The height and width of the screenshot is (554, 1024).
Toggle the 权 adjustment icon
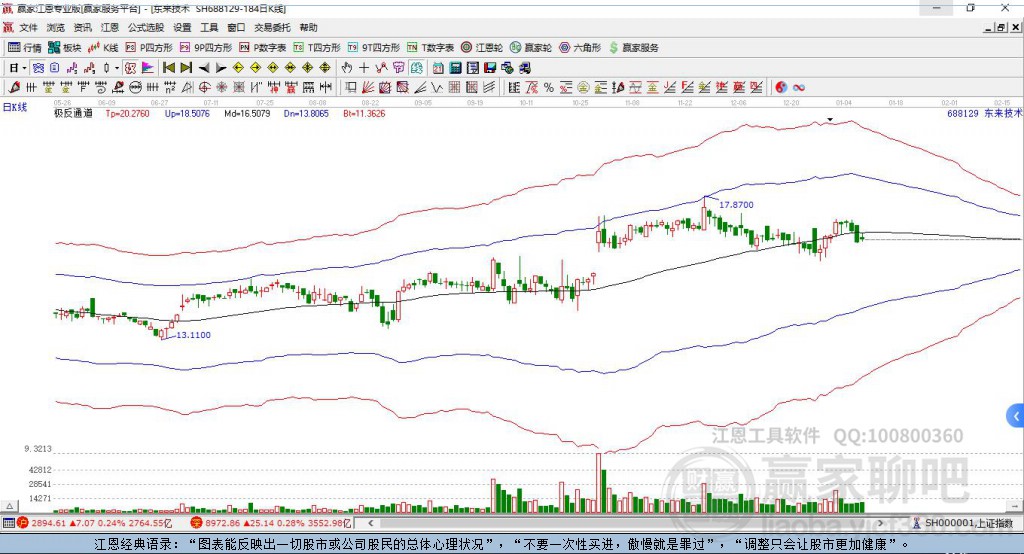coord(131,68)
